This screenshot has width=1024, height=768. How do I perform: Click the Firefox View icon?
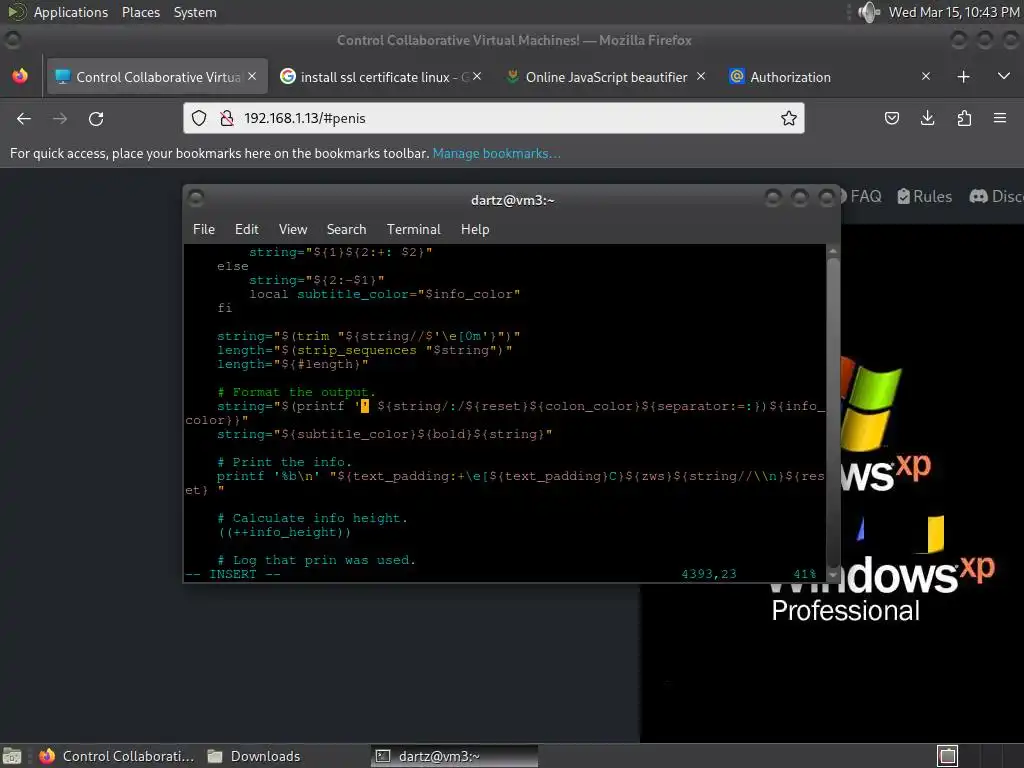(x=20, y=76)
